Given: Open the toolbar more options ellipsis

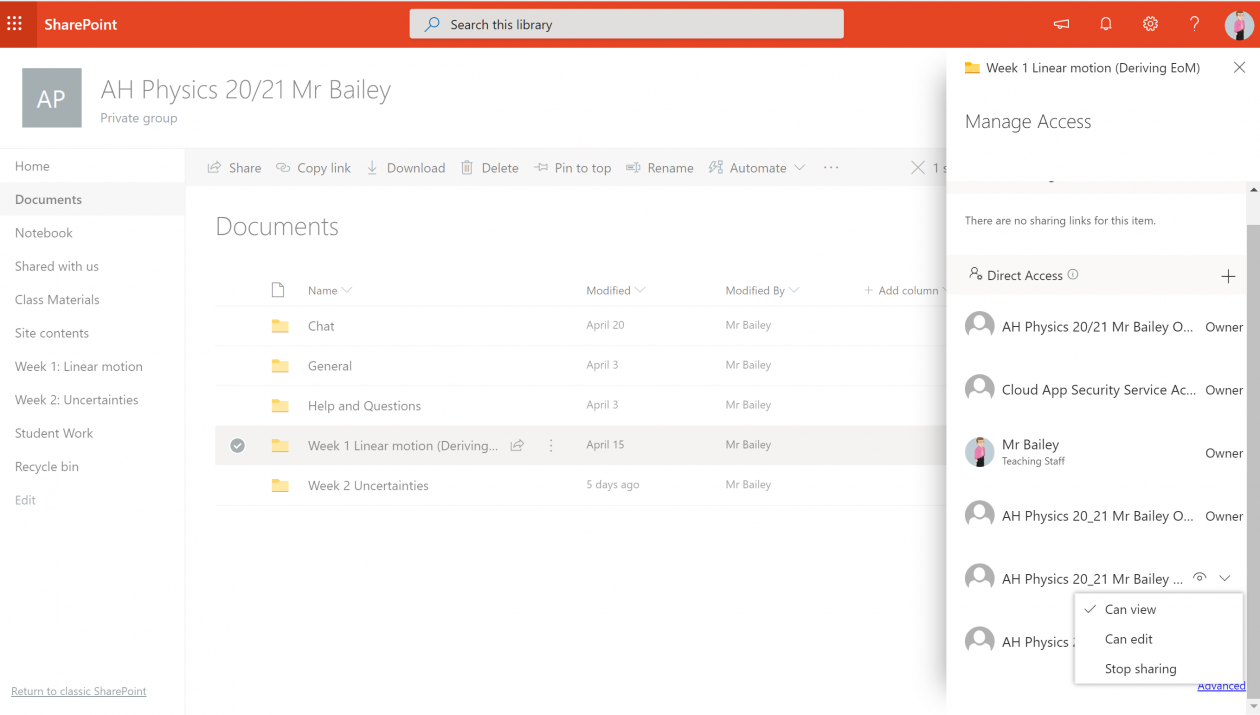Looking at the screenshot, I should pyautogui.click(x=831, y=168).
